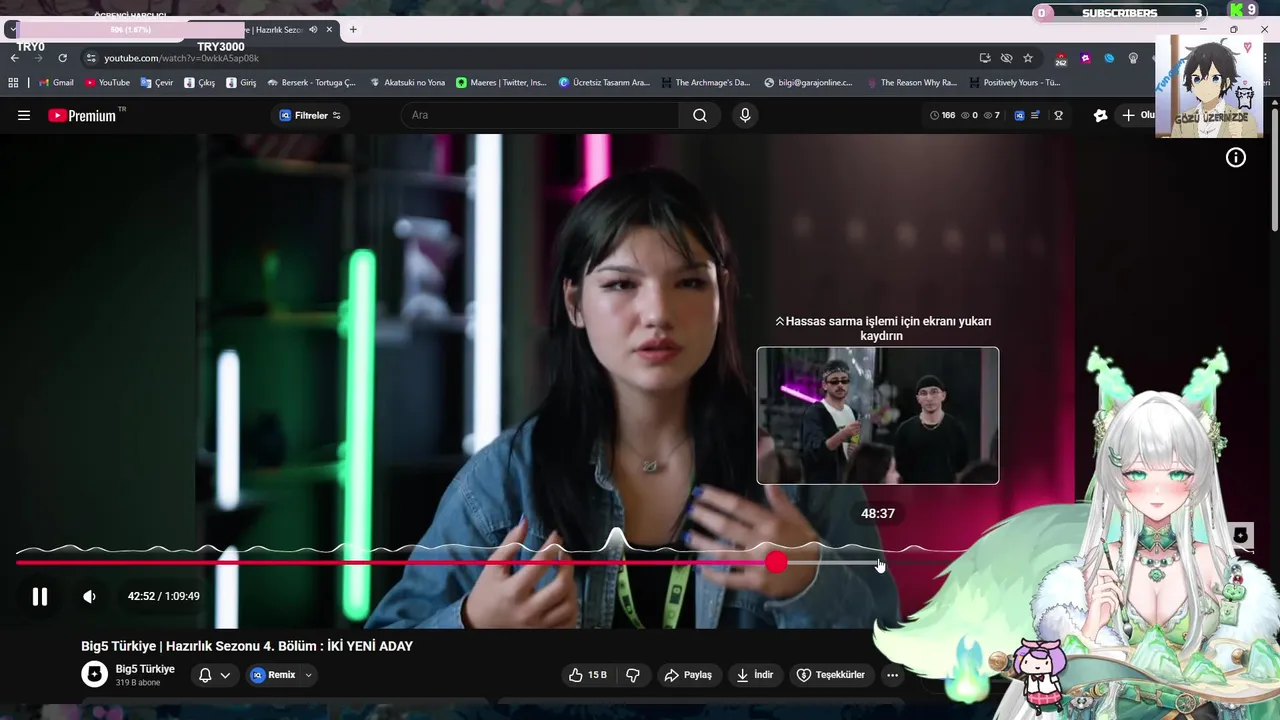Viewport: 1280px width, 720px height.
Task: Reload the page
Action: [x=62, y=58]
